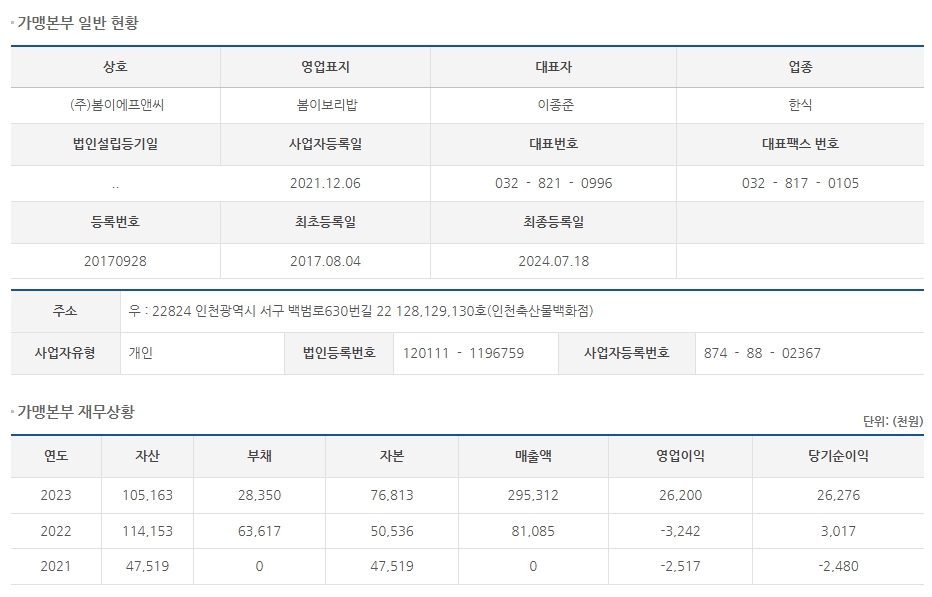Select the 사업자등록일 header cell

pyautogui.click(x=325, y=144)
